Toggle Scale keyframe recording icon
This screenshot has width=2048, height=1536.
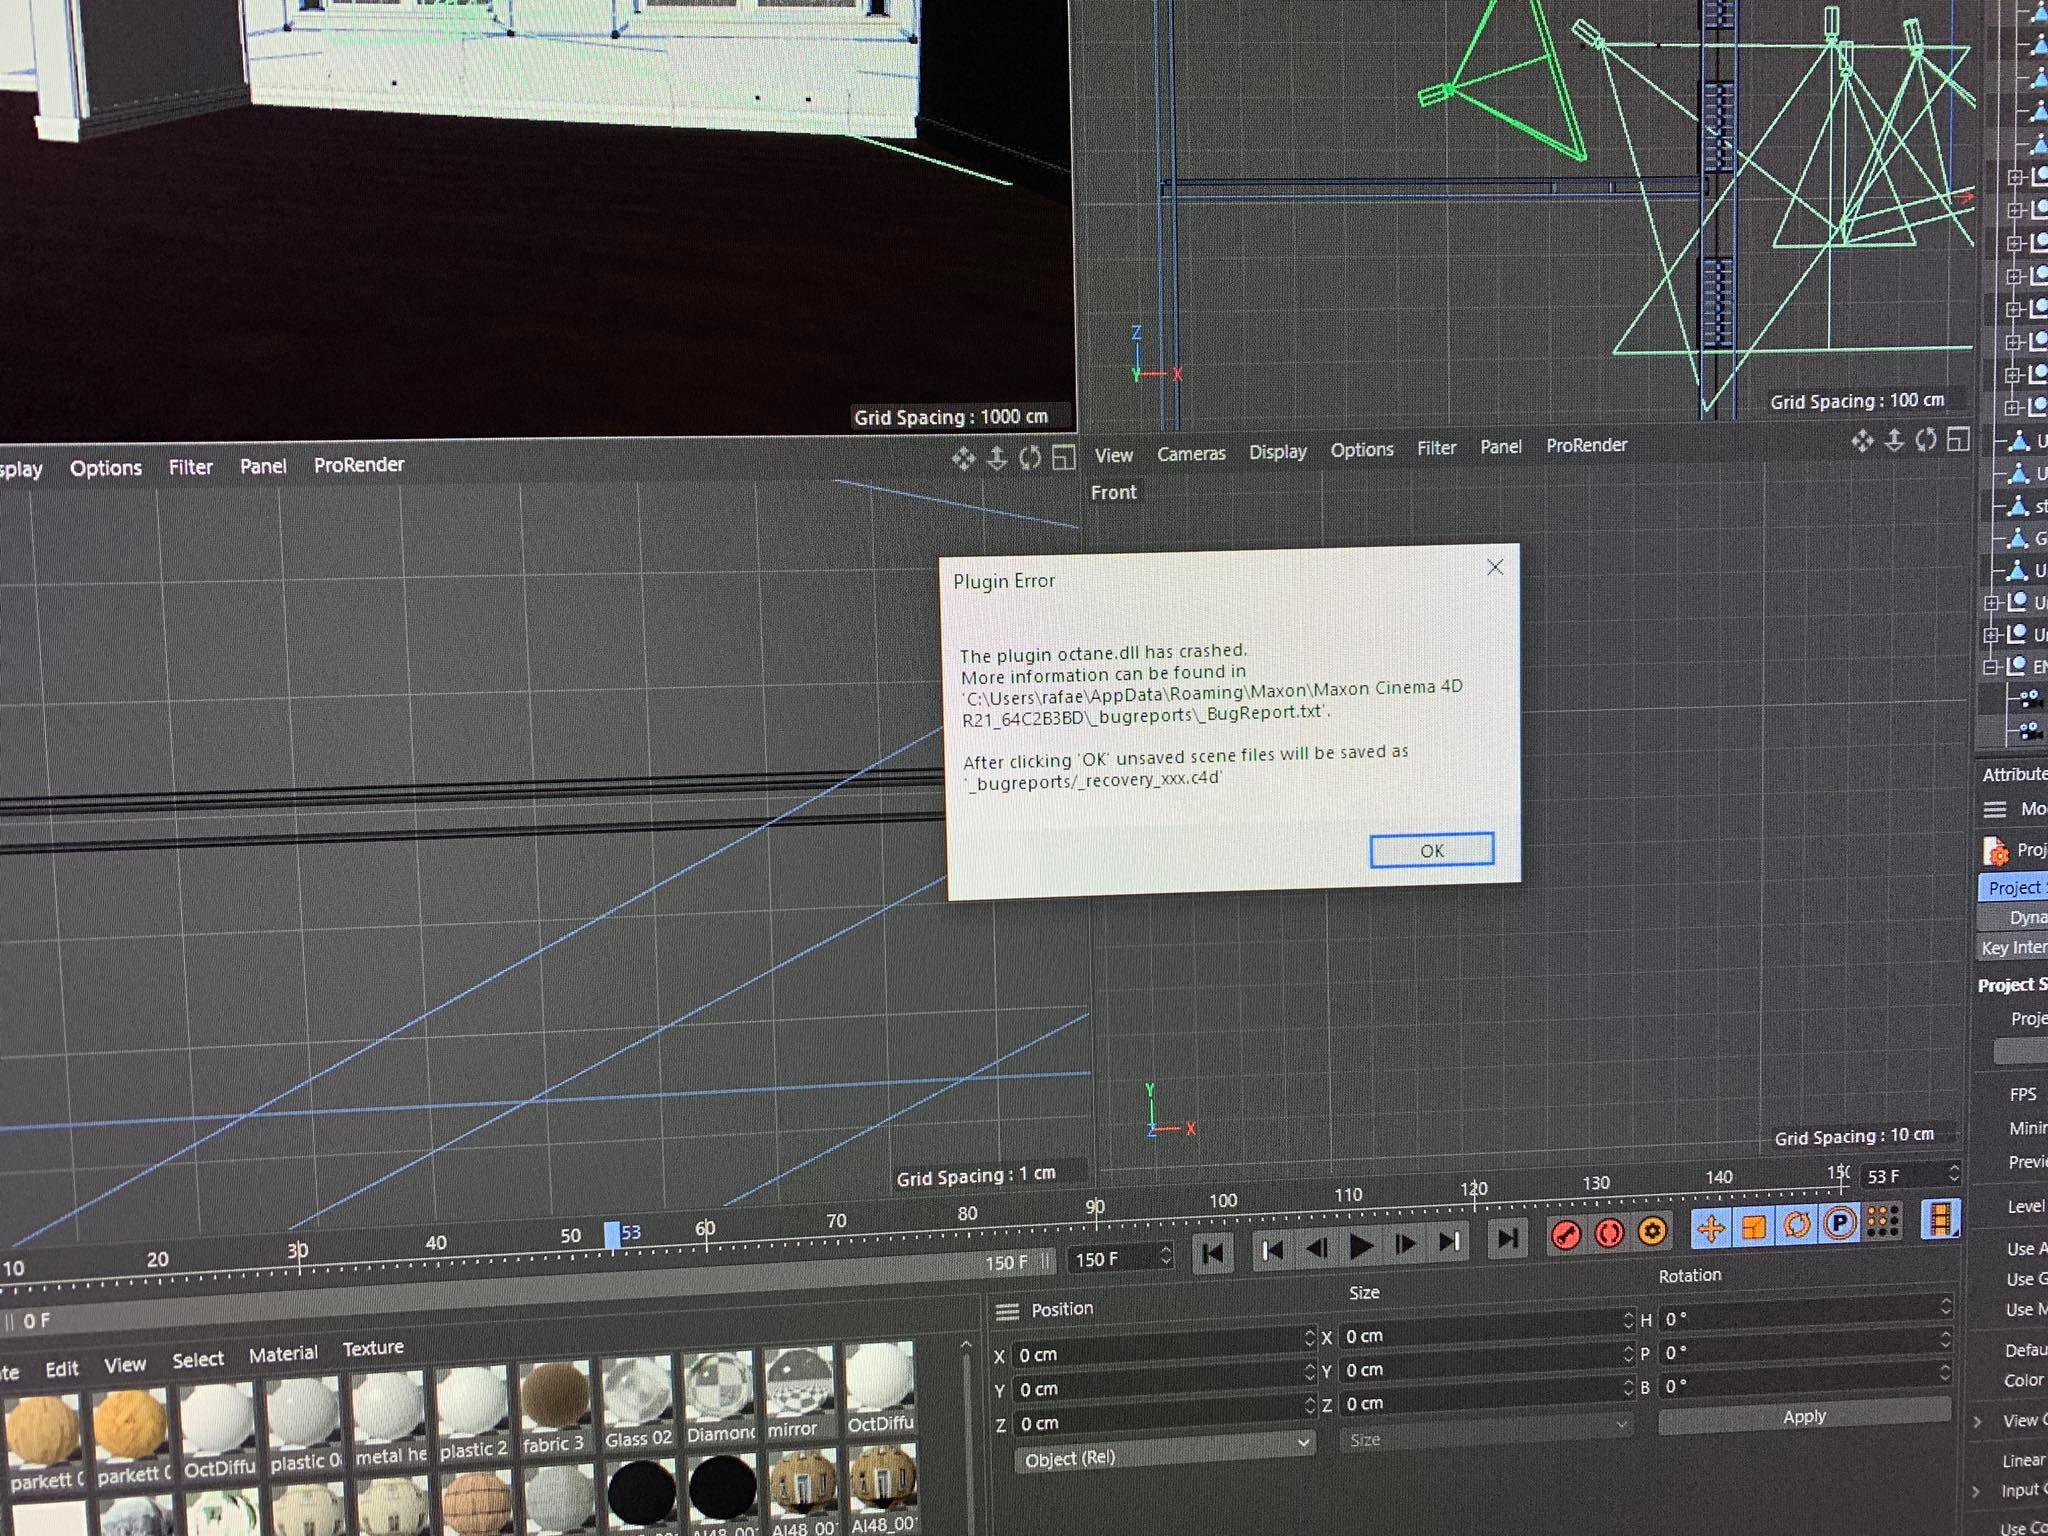tap(1754, 1226)
